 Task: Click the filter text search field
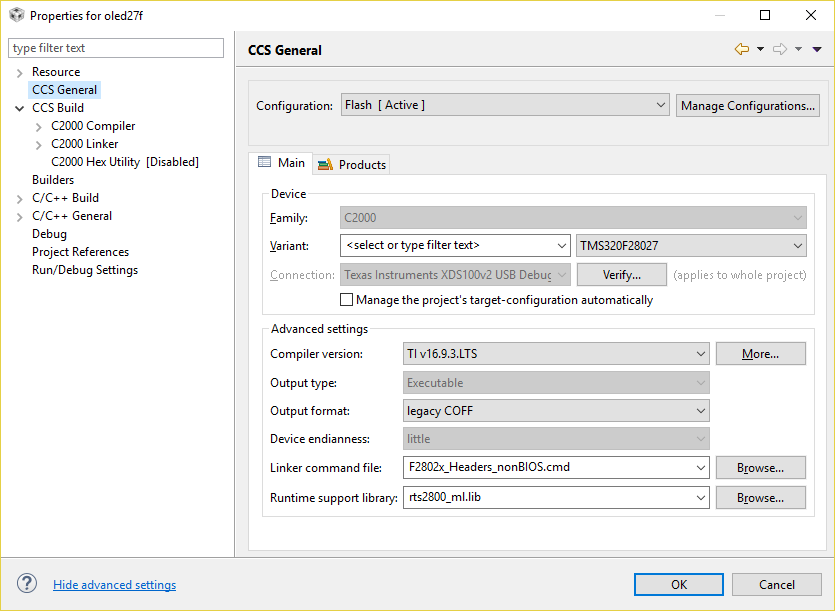click(116, 48)
